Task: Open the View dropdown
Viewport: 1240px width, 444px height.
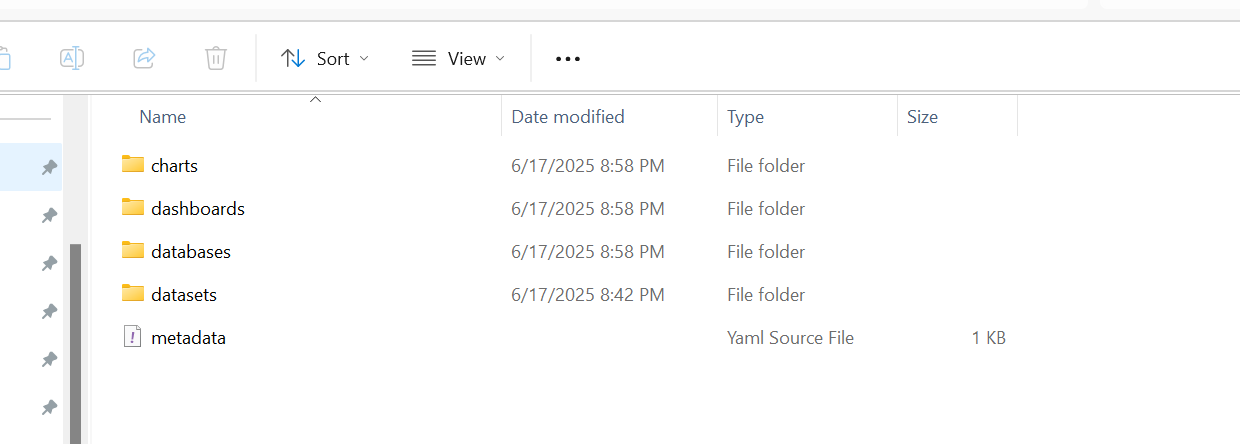Action: (x=458, y=58)
